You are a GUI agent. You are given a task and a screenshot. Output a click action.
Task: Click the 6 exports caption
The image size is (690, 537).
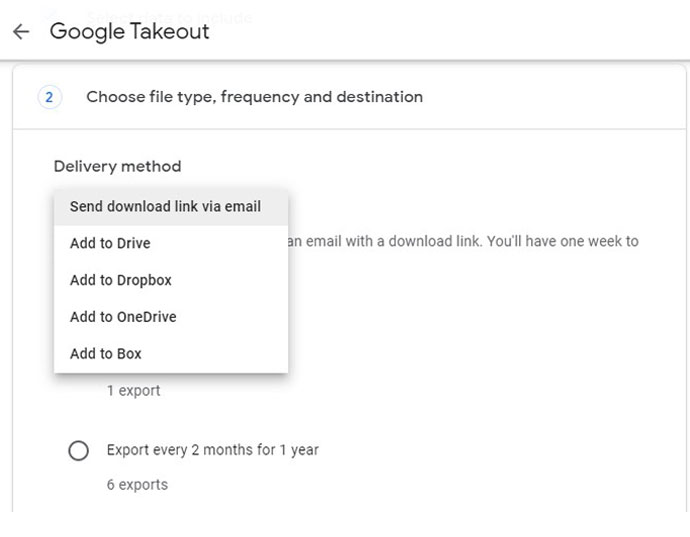(x=137, y=485)
